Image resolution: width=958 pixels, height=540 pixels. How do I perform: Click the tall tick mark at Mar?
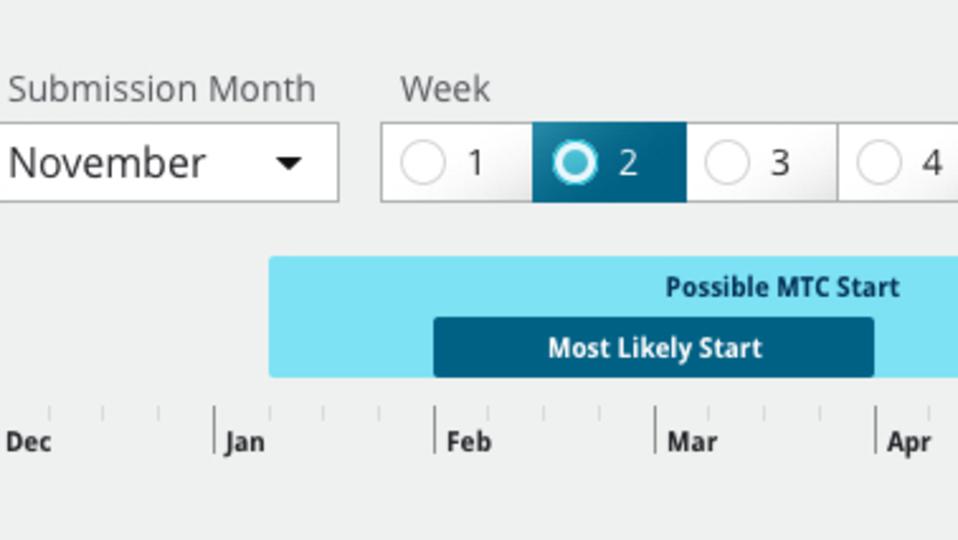[655, 428]
